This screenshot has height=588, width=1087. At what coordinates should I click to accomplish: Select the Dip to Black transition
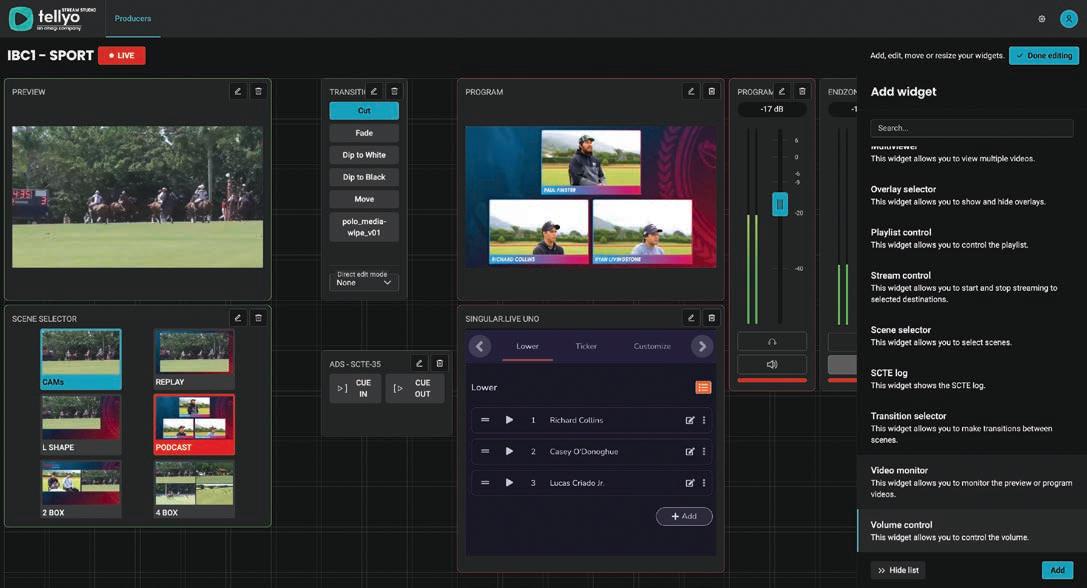click(364, 177)
